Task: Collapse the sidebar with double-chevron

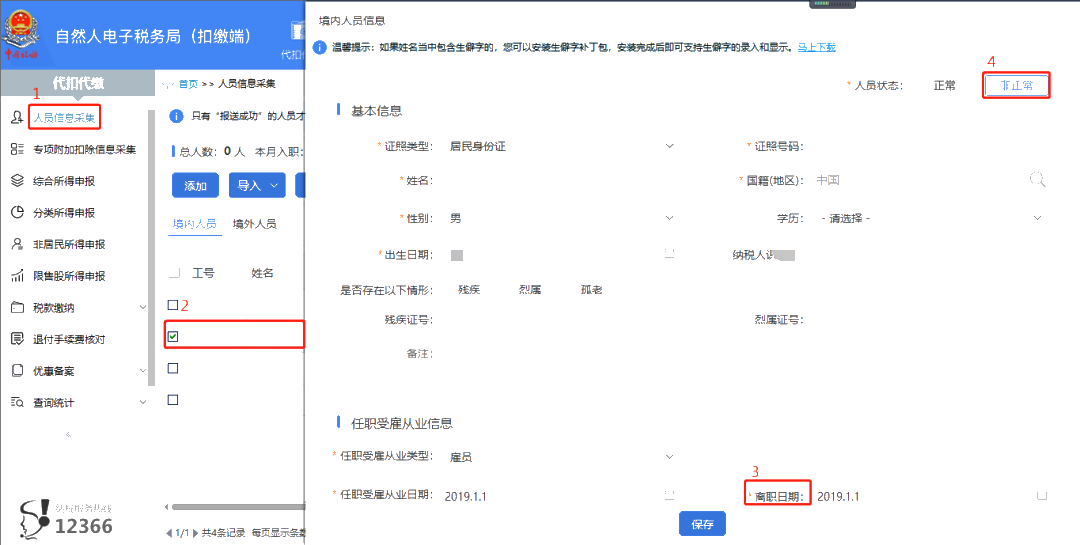Action: click(68, 435)
